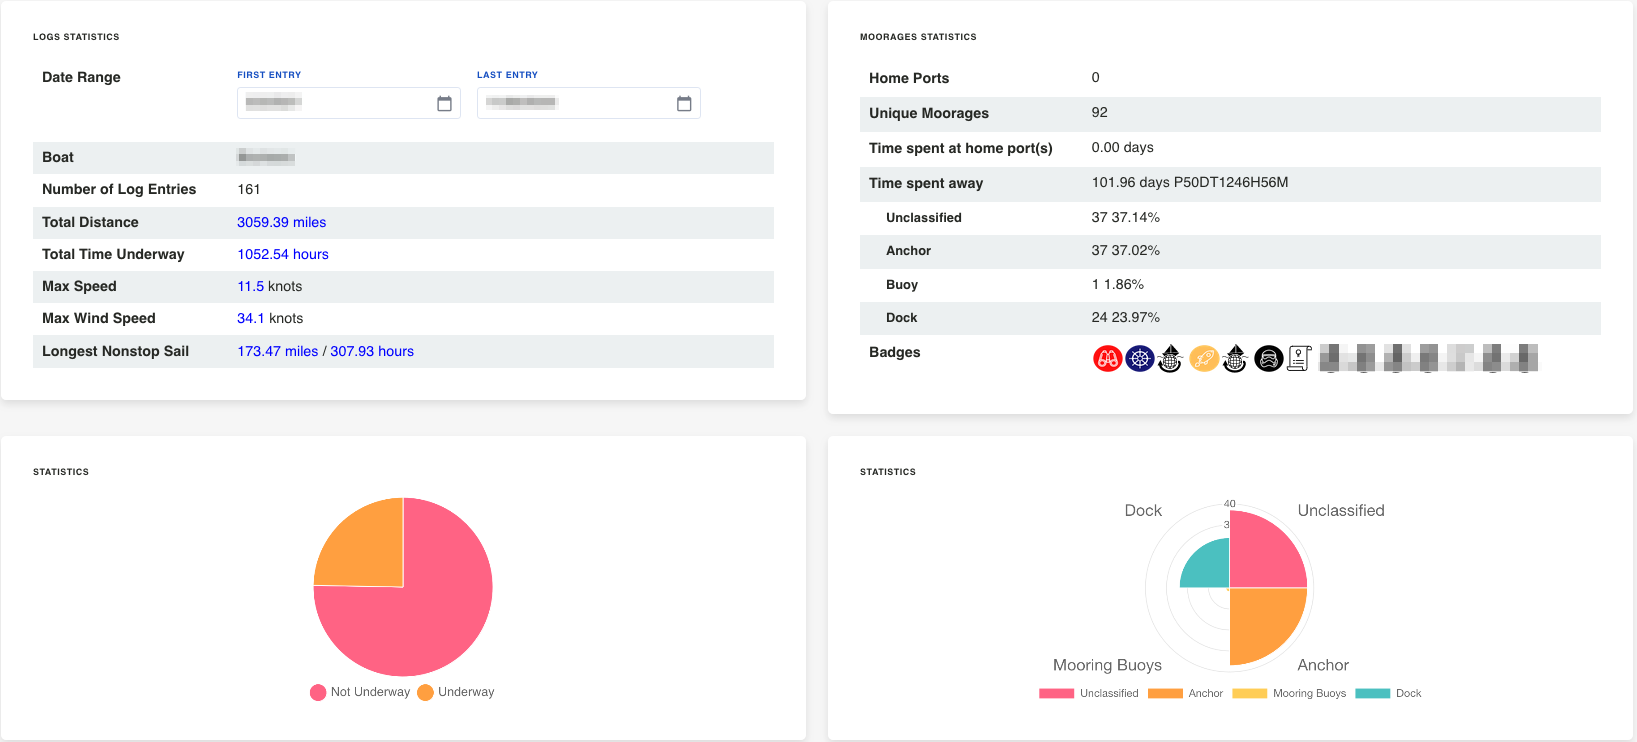
Task: Open the 3059.39 miles total distance link
Action: tap(281, 222)
